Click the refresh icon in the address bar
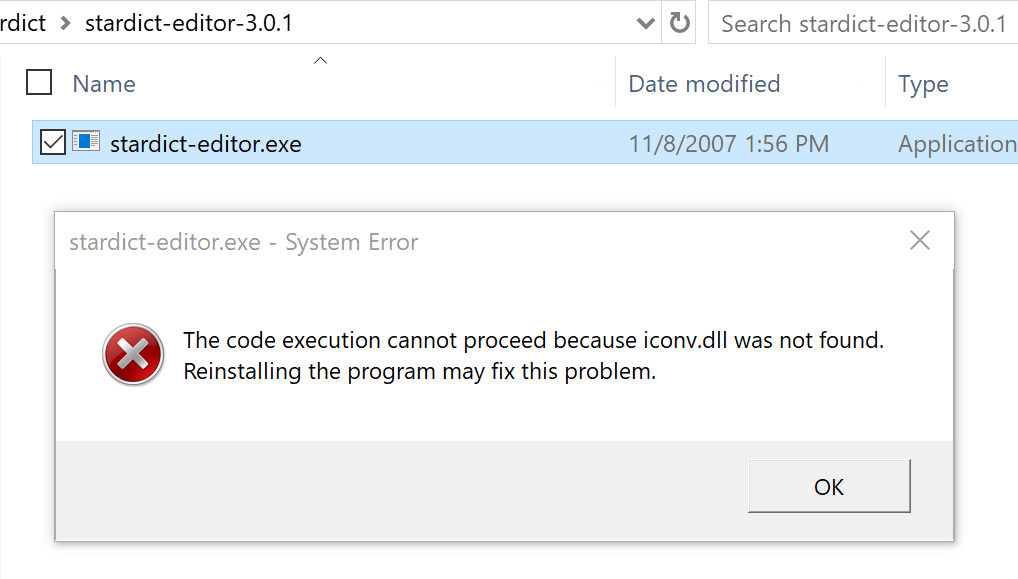The height and width of the screenshot is (579, 1018). pos(678,22)
